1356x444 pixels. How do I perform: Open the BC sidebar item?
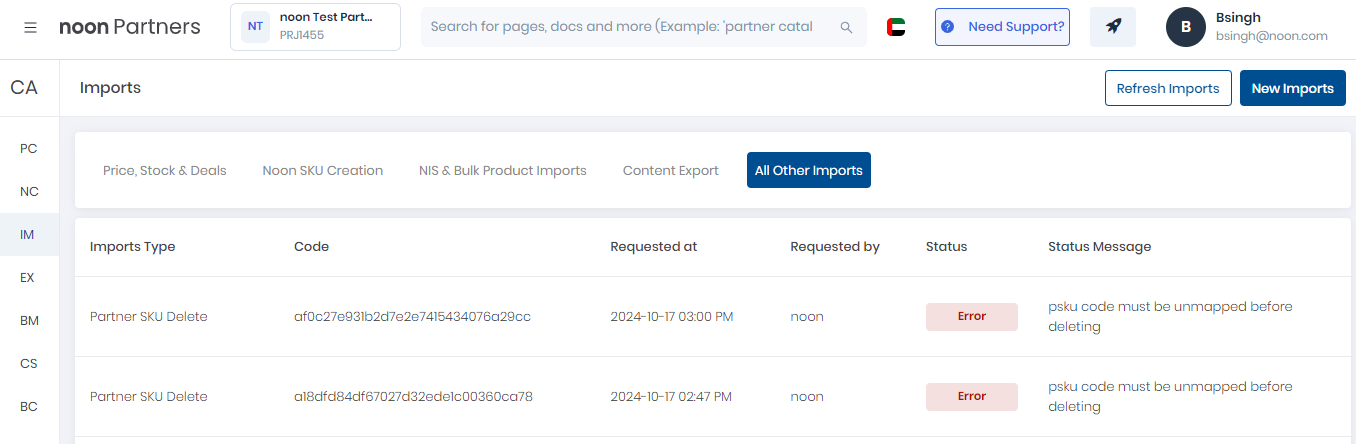click(29, 406)
